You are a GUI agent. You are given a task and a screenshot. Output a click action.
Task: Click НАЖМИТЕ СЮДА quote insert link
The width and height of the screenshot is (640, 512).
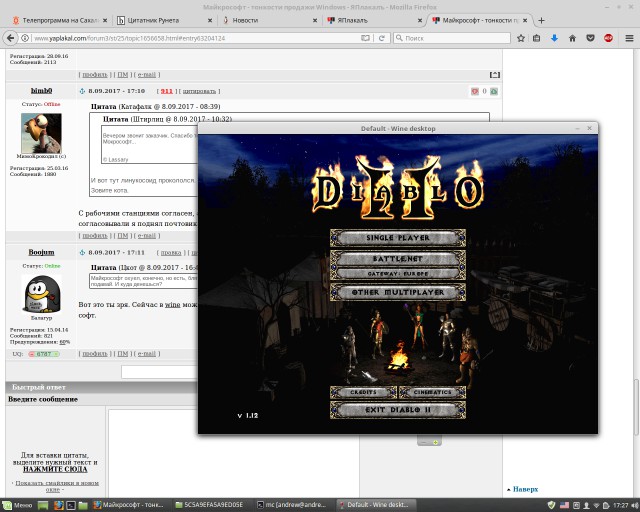(x=55, y=469)
